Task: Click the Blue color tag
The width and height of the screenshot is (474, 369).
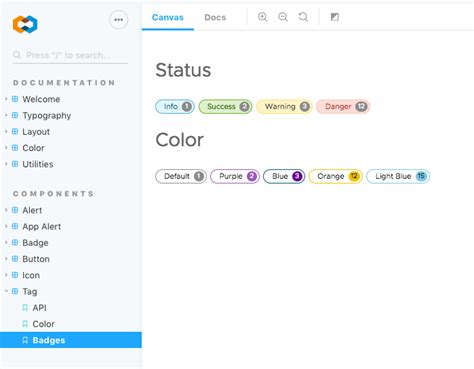Action: coord(284,176)
